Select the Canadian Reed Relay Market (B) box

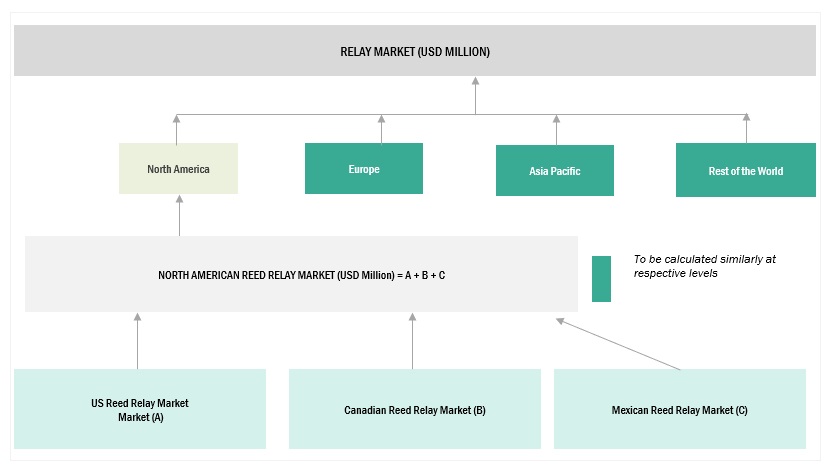coord(415,409)
